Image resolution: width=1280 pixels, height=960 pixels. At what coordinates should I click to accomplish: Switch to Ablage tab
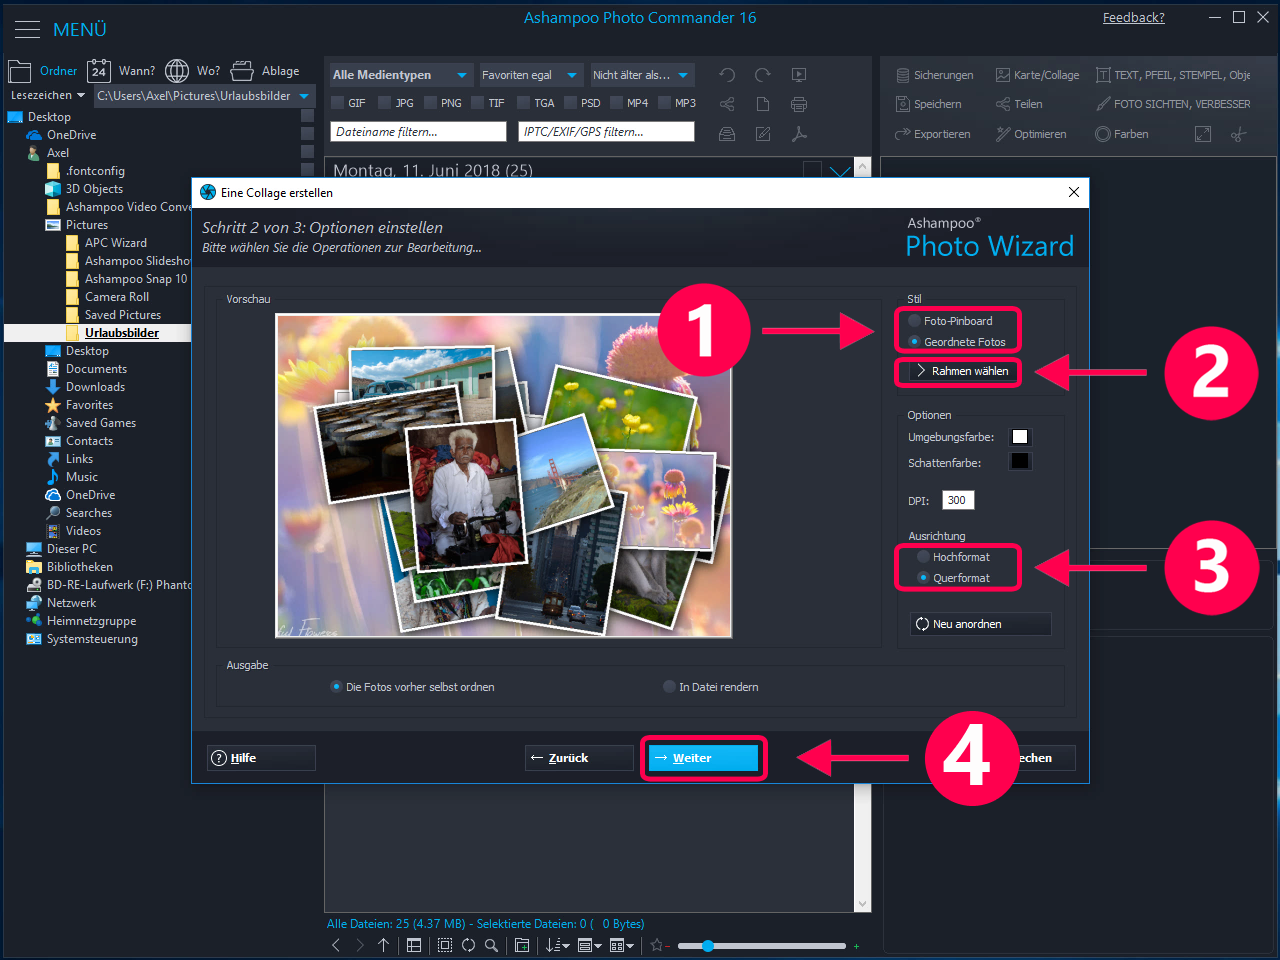tap(264, 71)
